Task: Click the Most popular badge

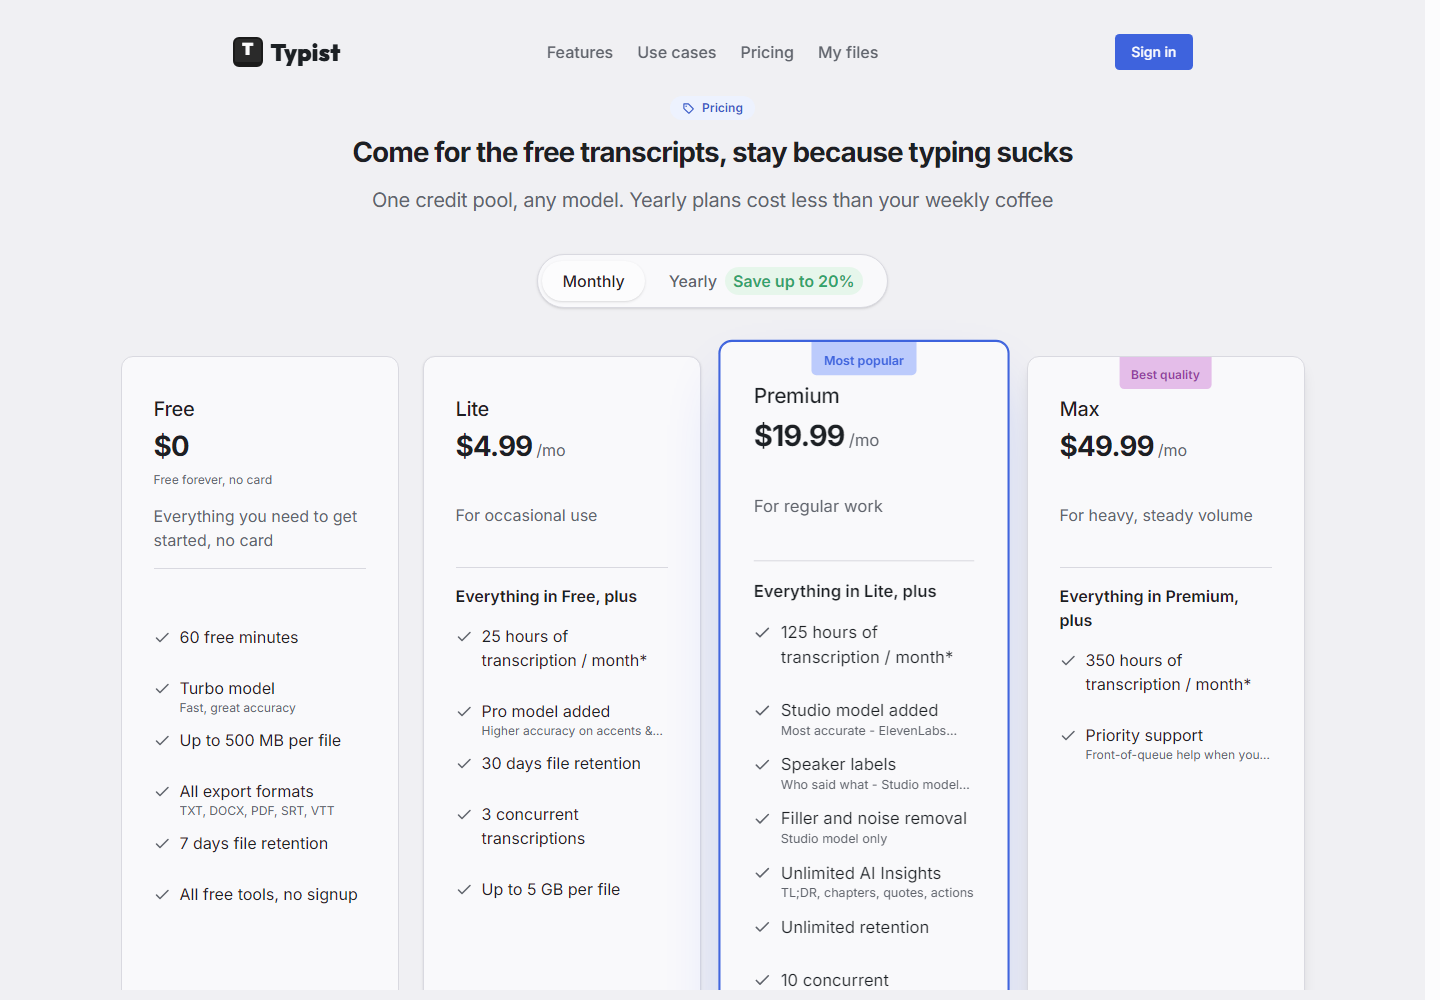Action: point(864,360)
